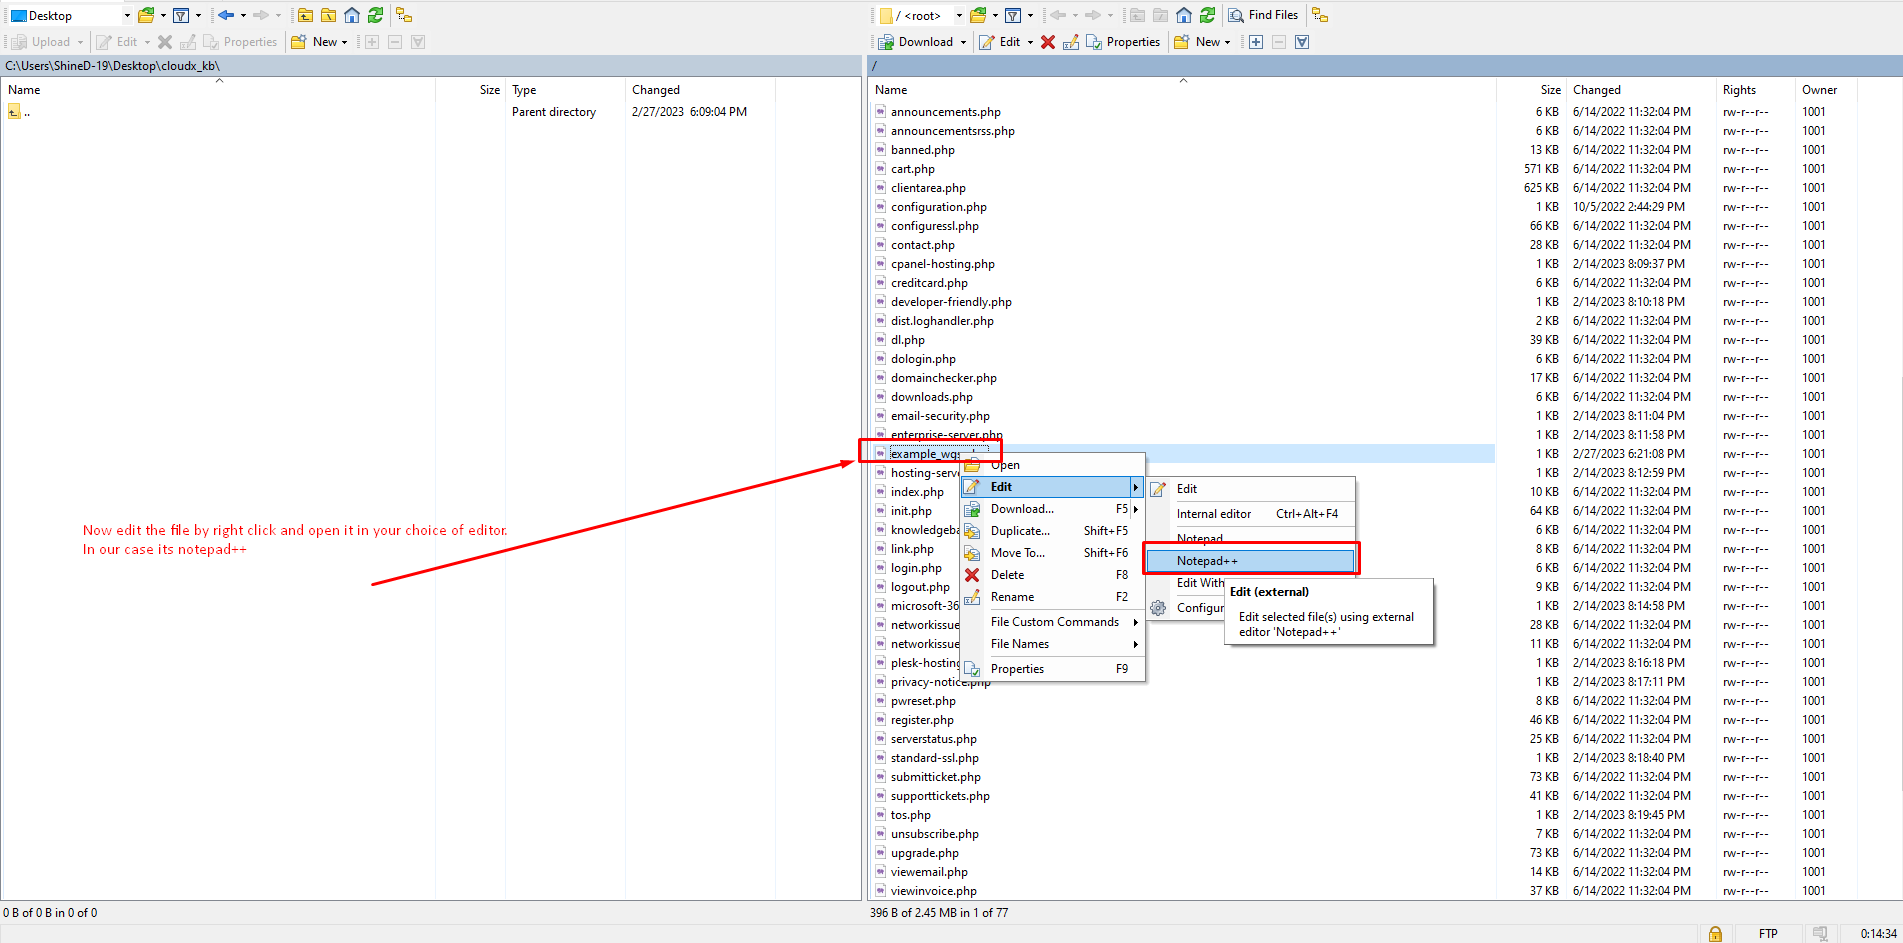Screen dimensions: 1903x943
Task: Click the remote Select Files plus icon
Action: click(1256, 42)
